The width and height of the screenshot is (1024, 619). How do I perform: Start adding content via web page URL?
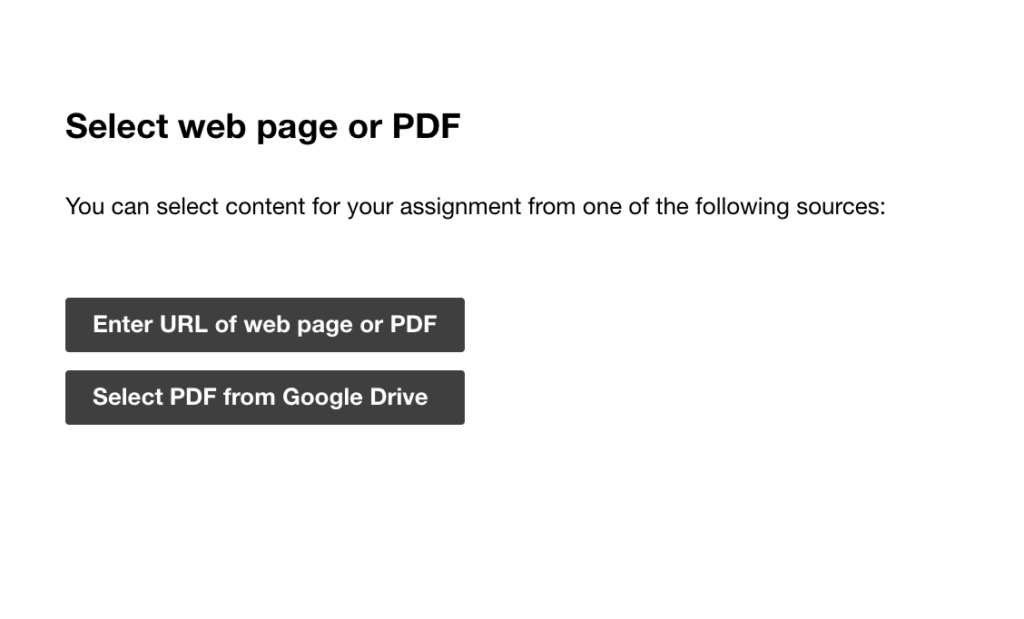[x=264, y=325]
